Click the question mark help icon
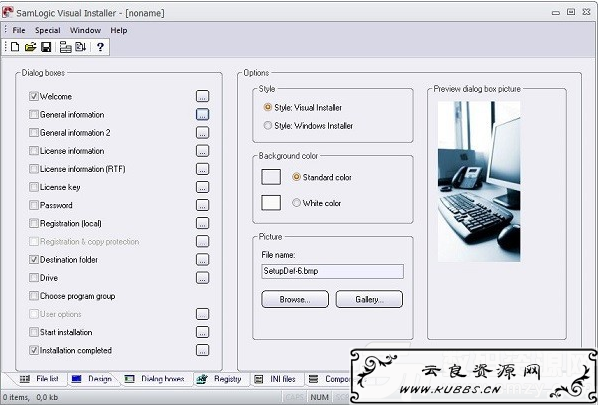 (x=100, y=47)
